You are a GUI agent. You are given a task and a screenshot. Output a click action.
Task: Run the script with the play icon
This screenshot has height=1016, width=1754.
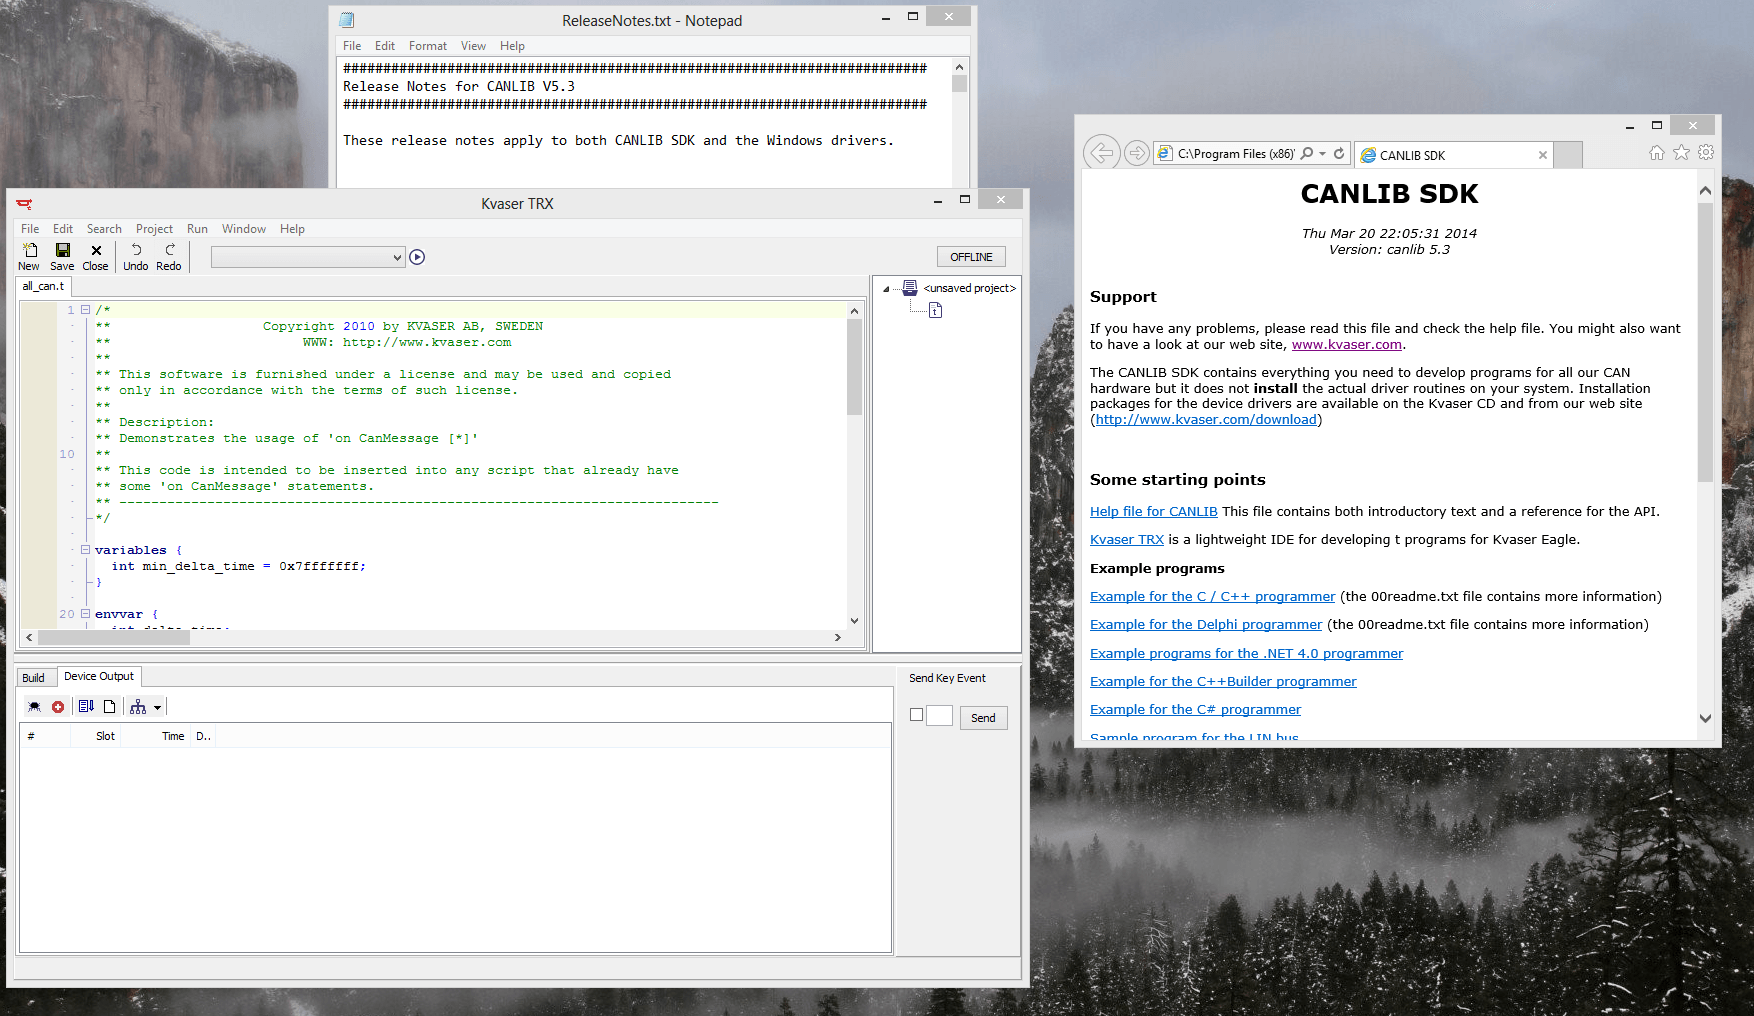coord(417,257)
